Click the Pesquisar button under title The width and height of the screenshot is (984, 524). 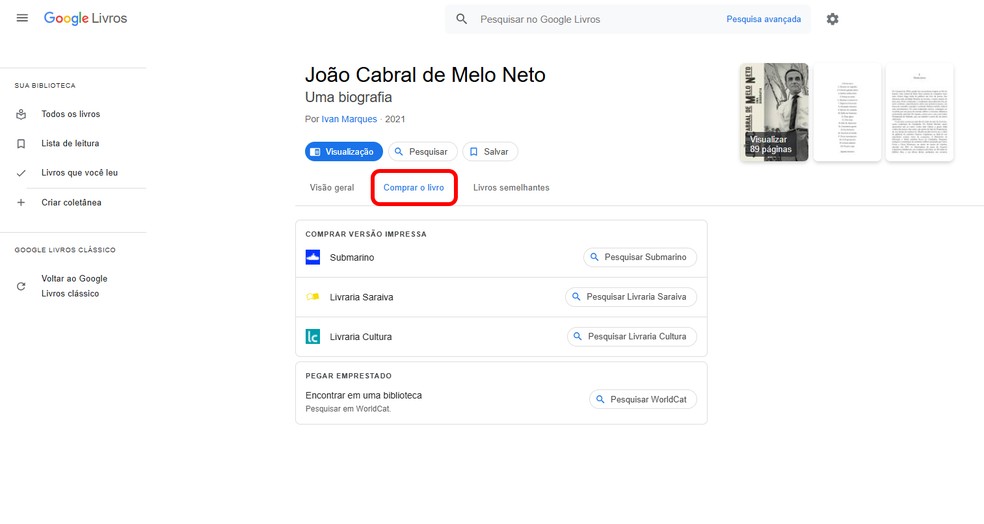coord(422,152)
